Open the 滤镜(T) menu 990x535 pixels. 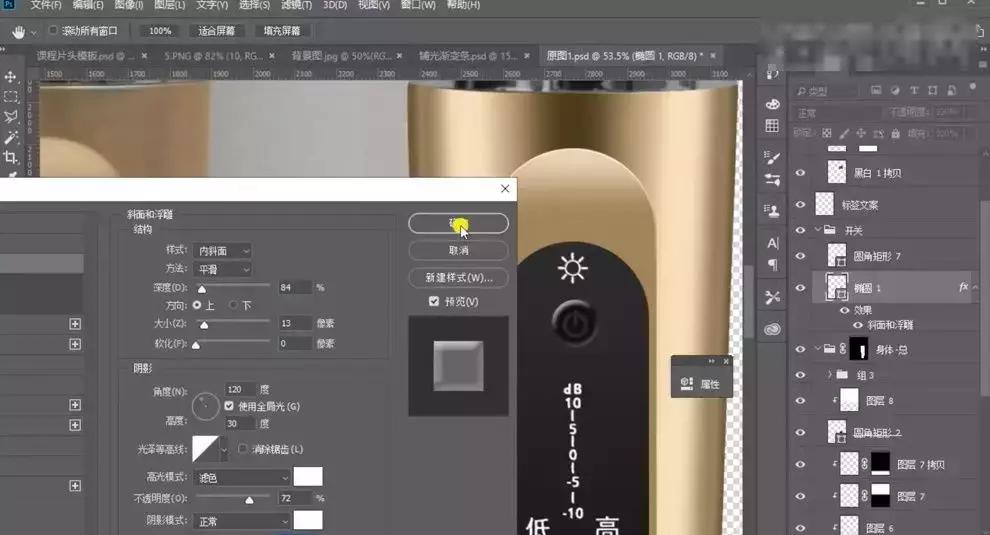[296, 5]
